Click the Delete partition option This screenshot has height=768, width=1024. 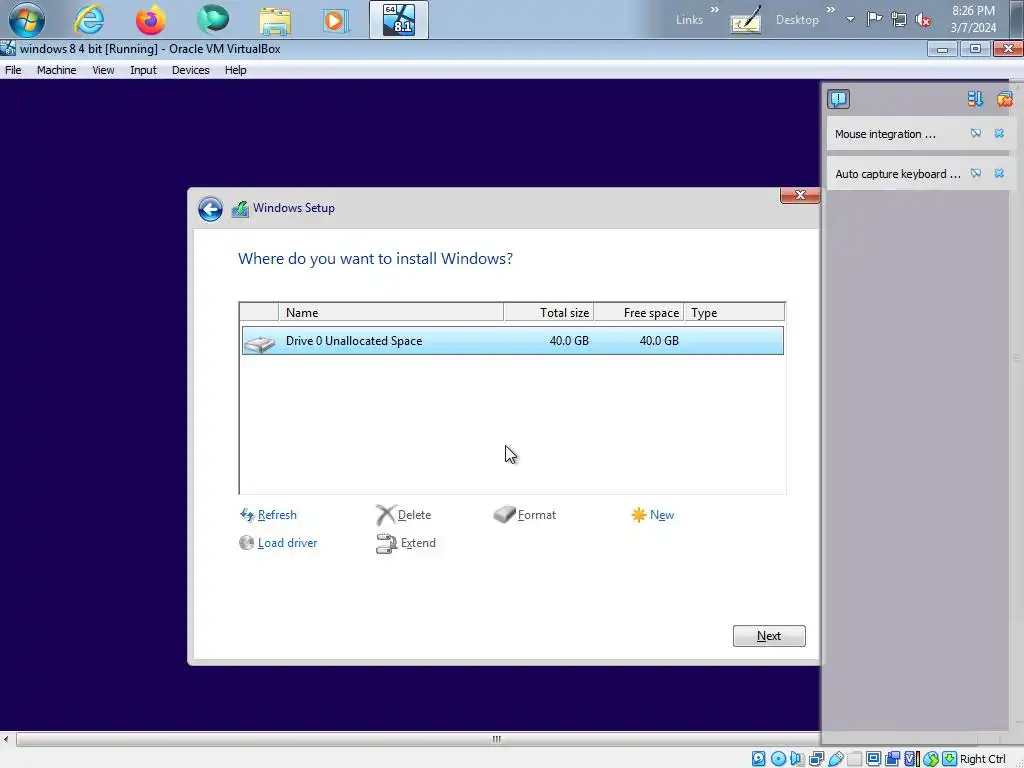point(404,515)
